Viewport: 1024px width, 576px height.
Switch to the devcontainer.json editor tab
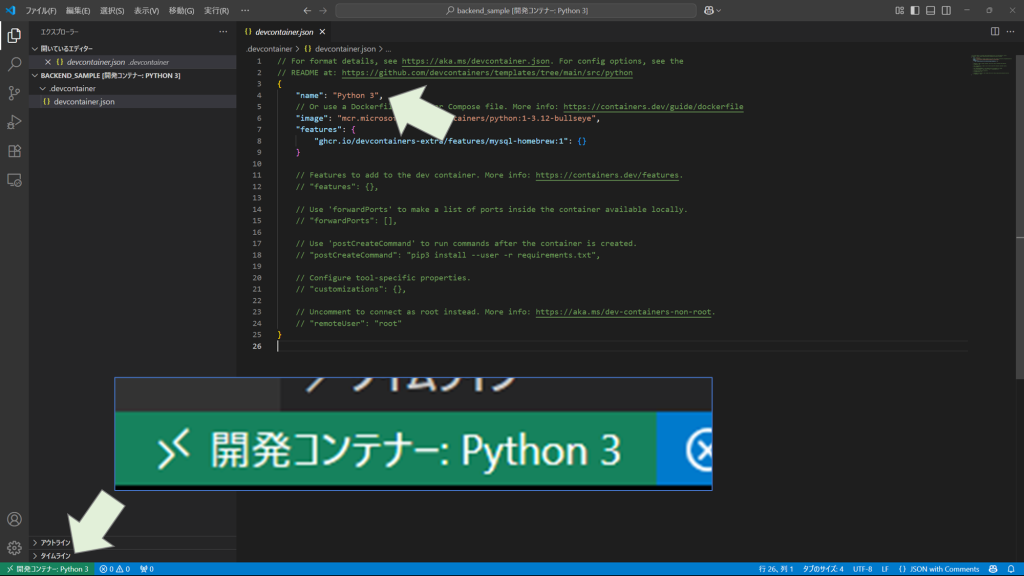[x=284, y=32]
